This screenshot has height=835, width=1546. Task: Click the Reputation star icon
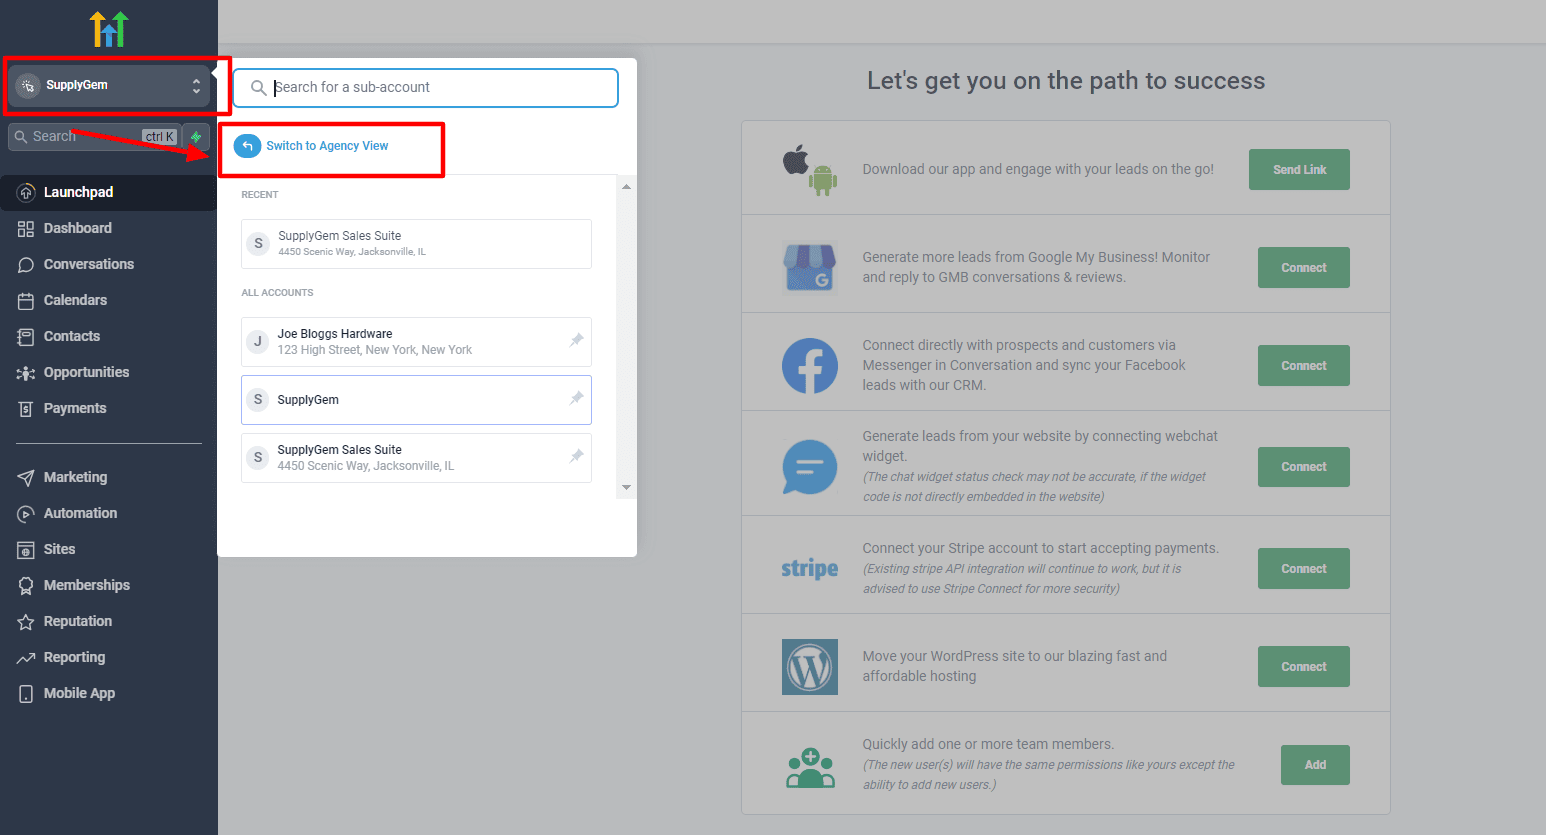[26, 622]
